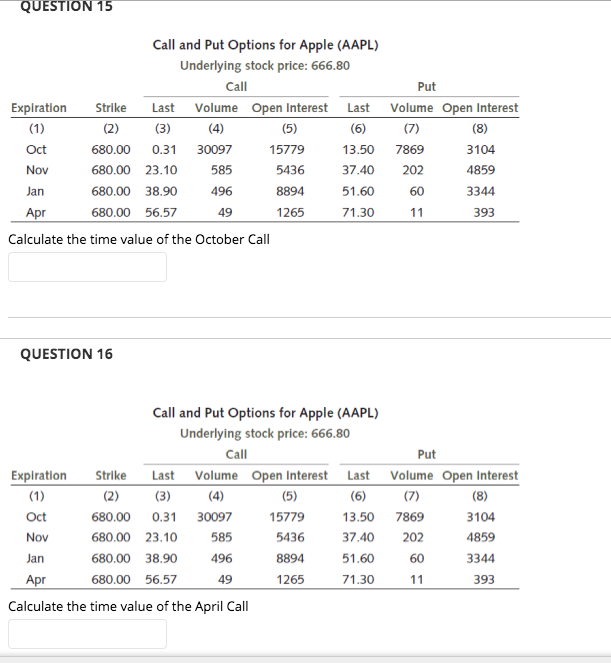
Task: Click the Strike column header in Question 16
Action: [111, 475]
